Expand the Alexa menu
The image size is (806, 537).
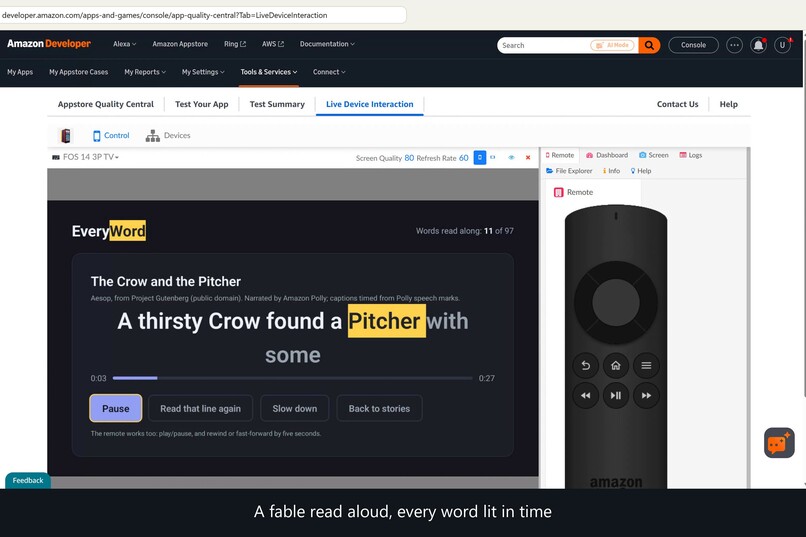click(x=124, y=44)
